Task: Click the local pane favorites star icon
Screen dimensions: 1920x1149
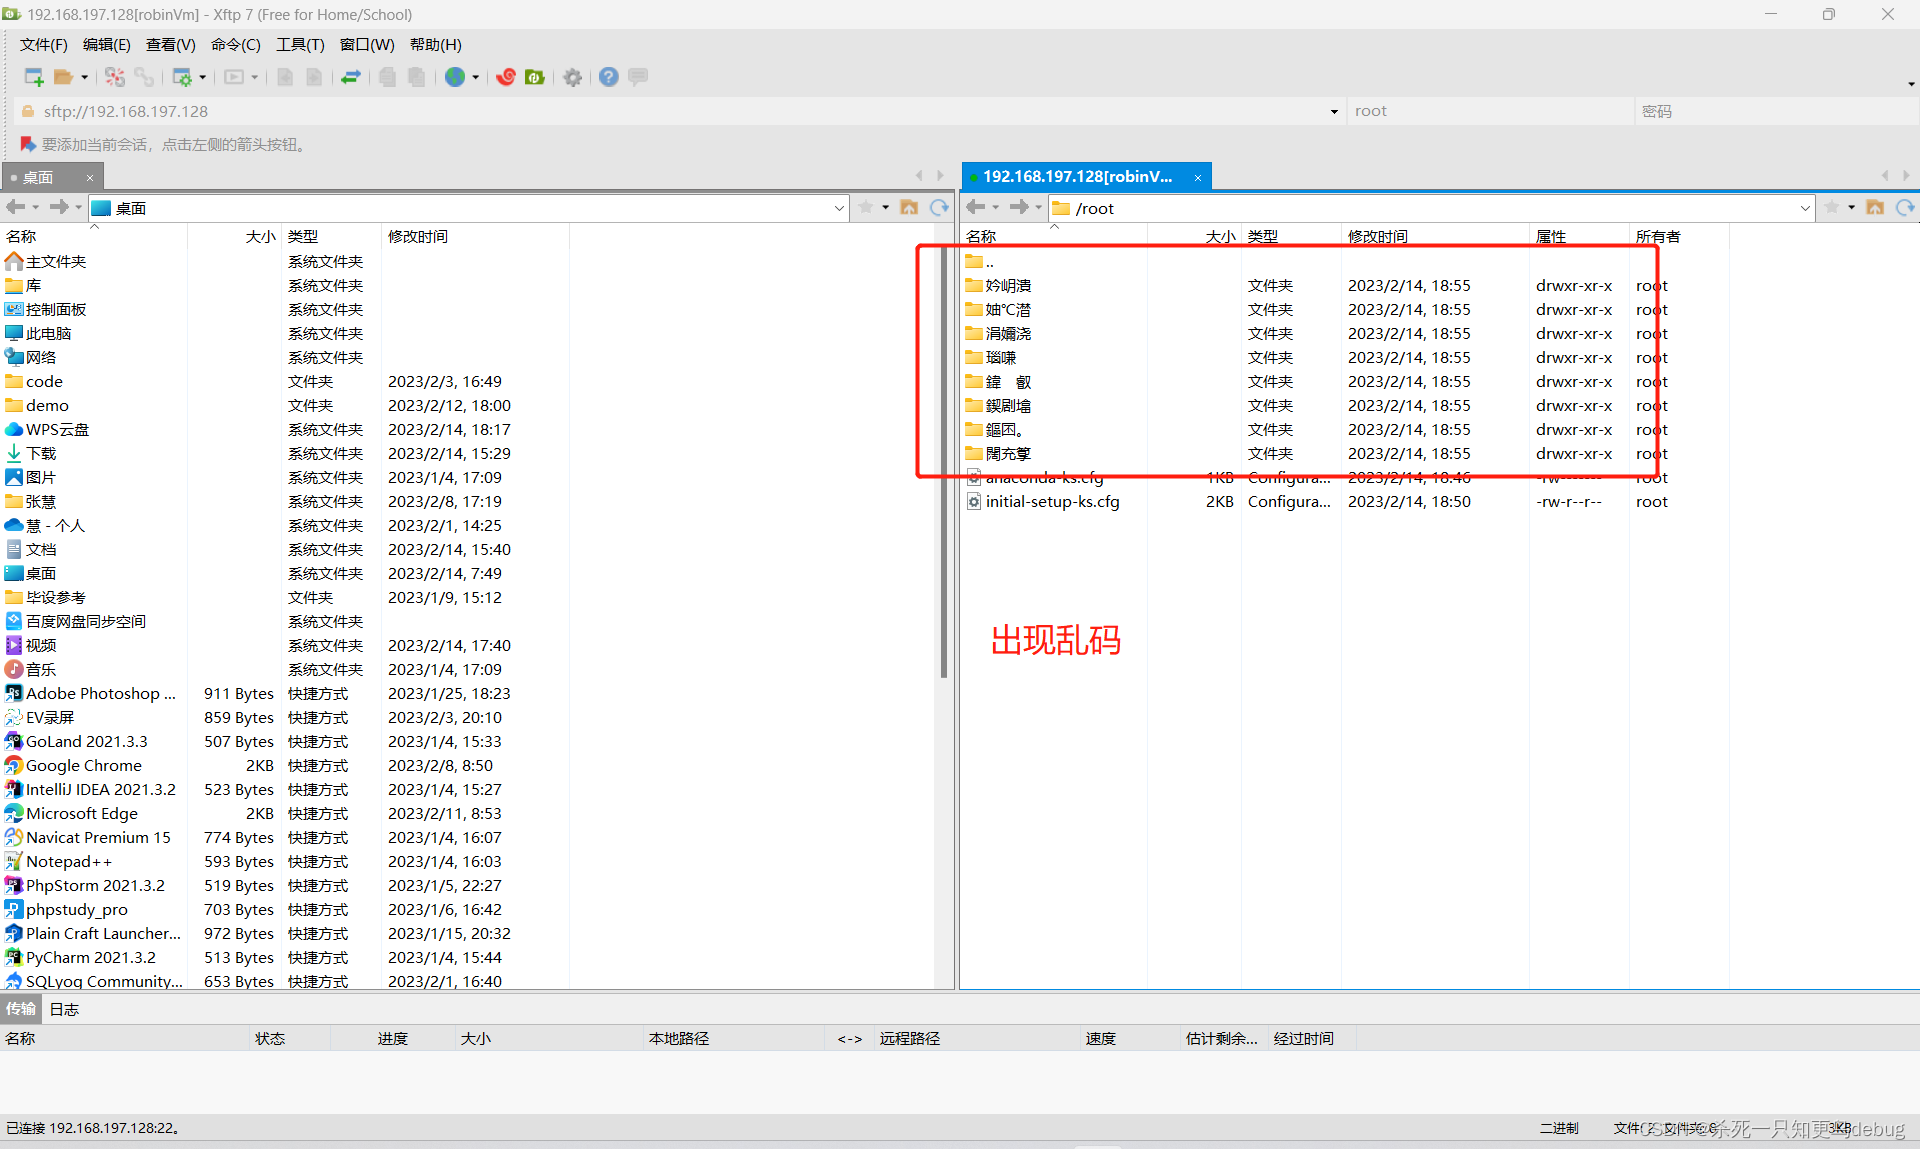Action: pyautogui.click(x=866, y=207)
